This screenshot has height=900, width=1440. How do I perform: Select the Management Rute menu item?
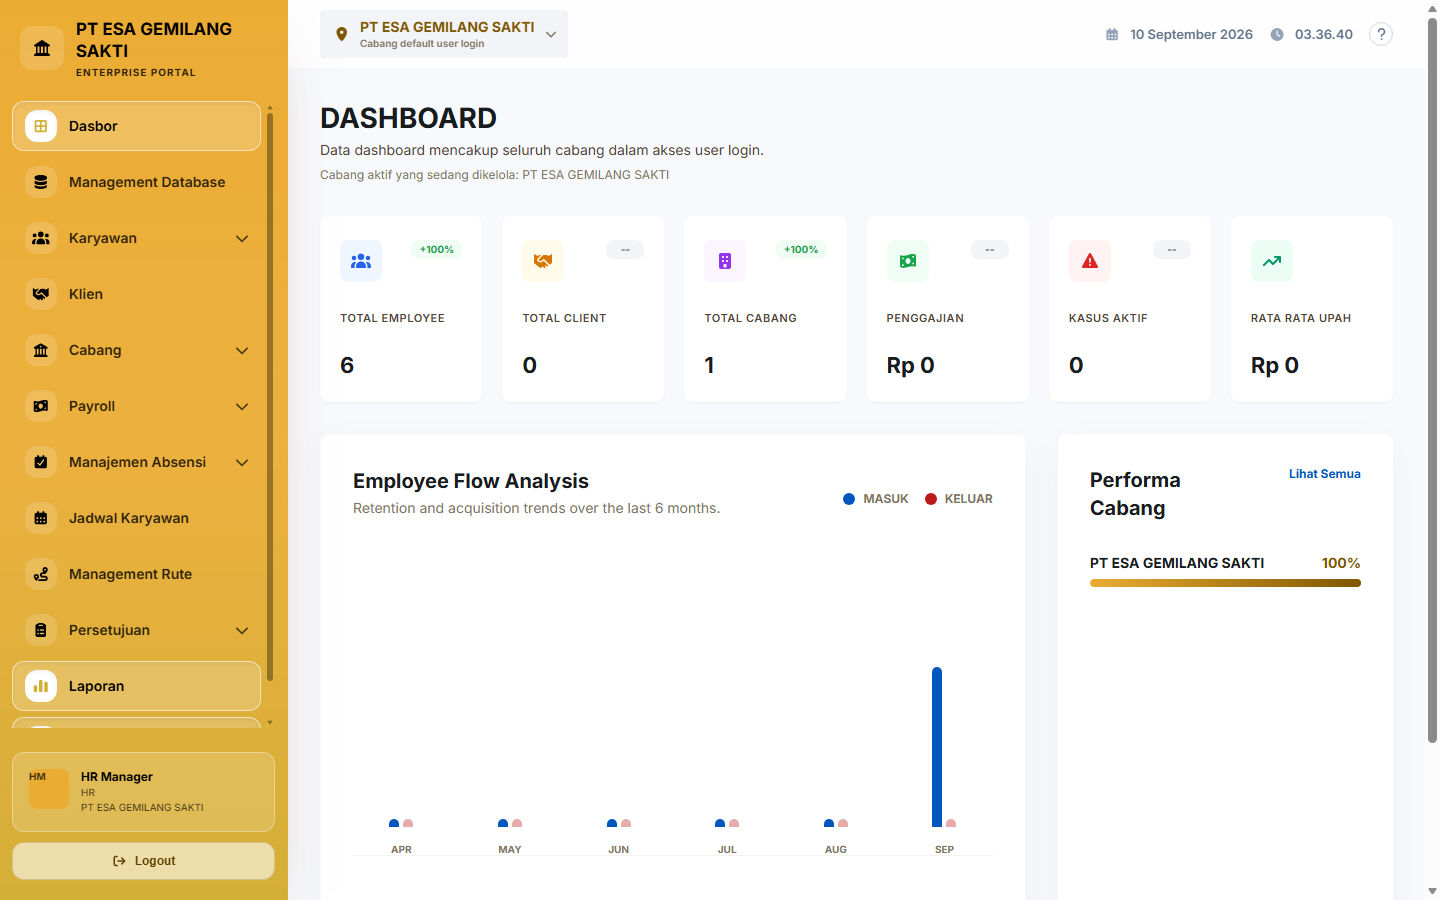pos(136,574)
